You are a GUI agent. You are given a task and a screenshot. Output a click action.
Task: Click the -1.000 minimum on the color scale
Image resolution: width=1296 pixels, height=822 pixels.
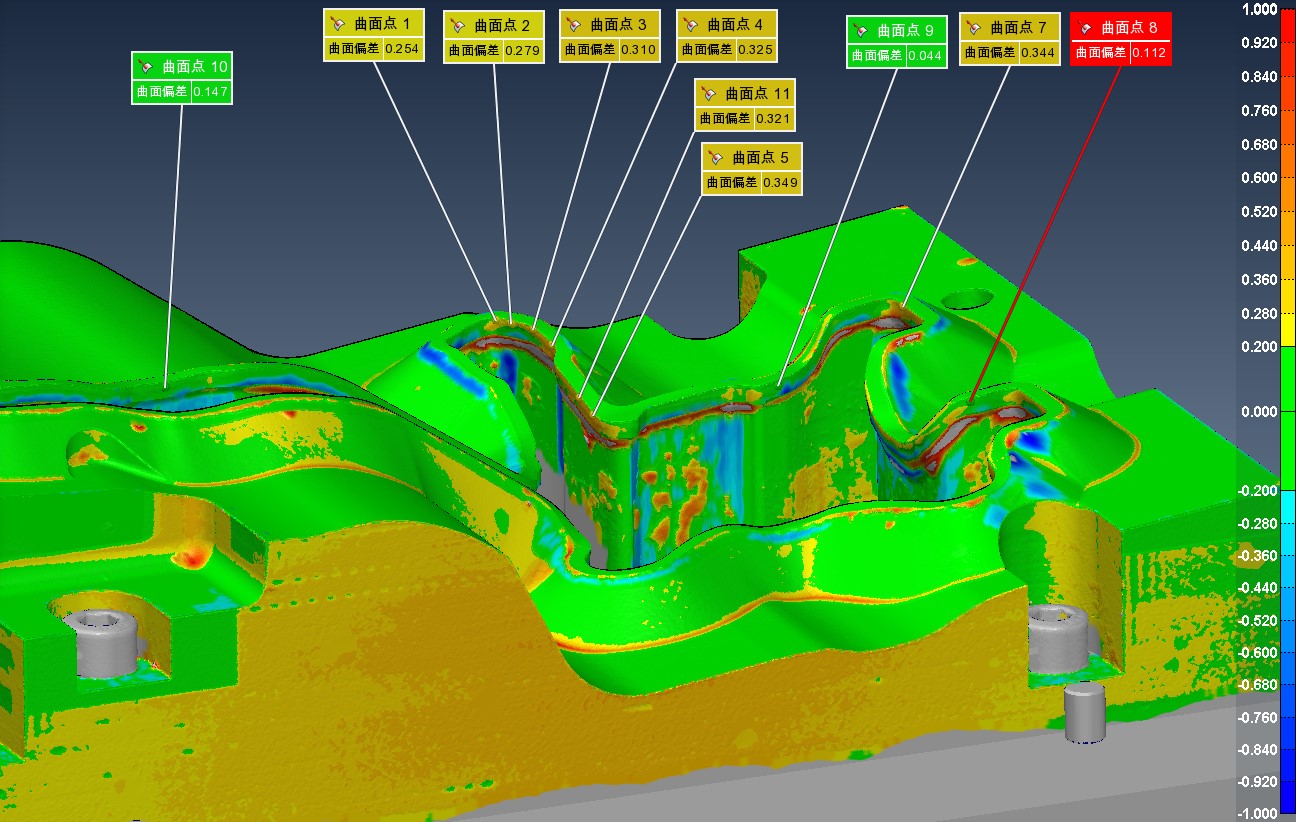(x=1260, y=814)
